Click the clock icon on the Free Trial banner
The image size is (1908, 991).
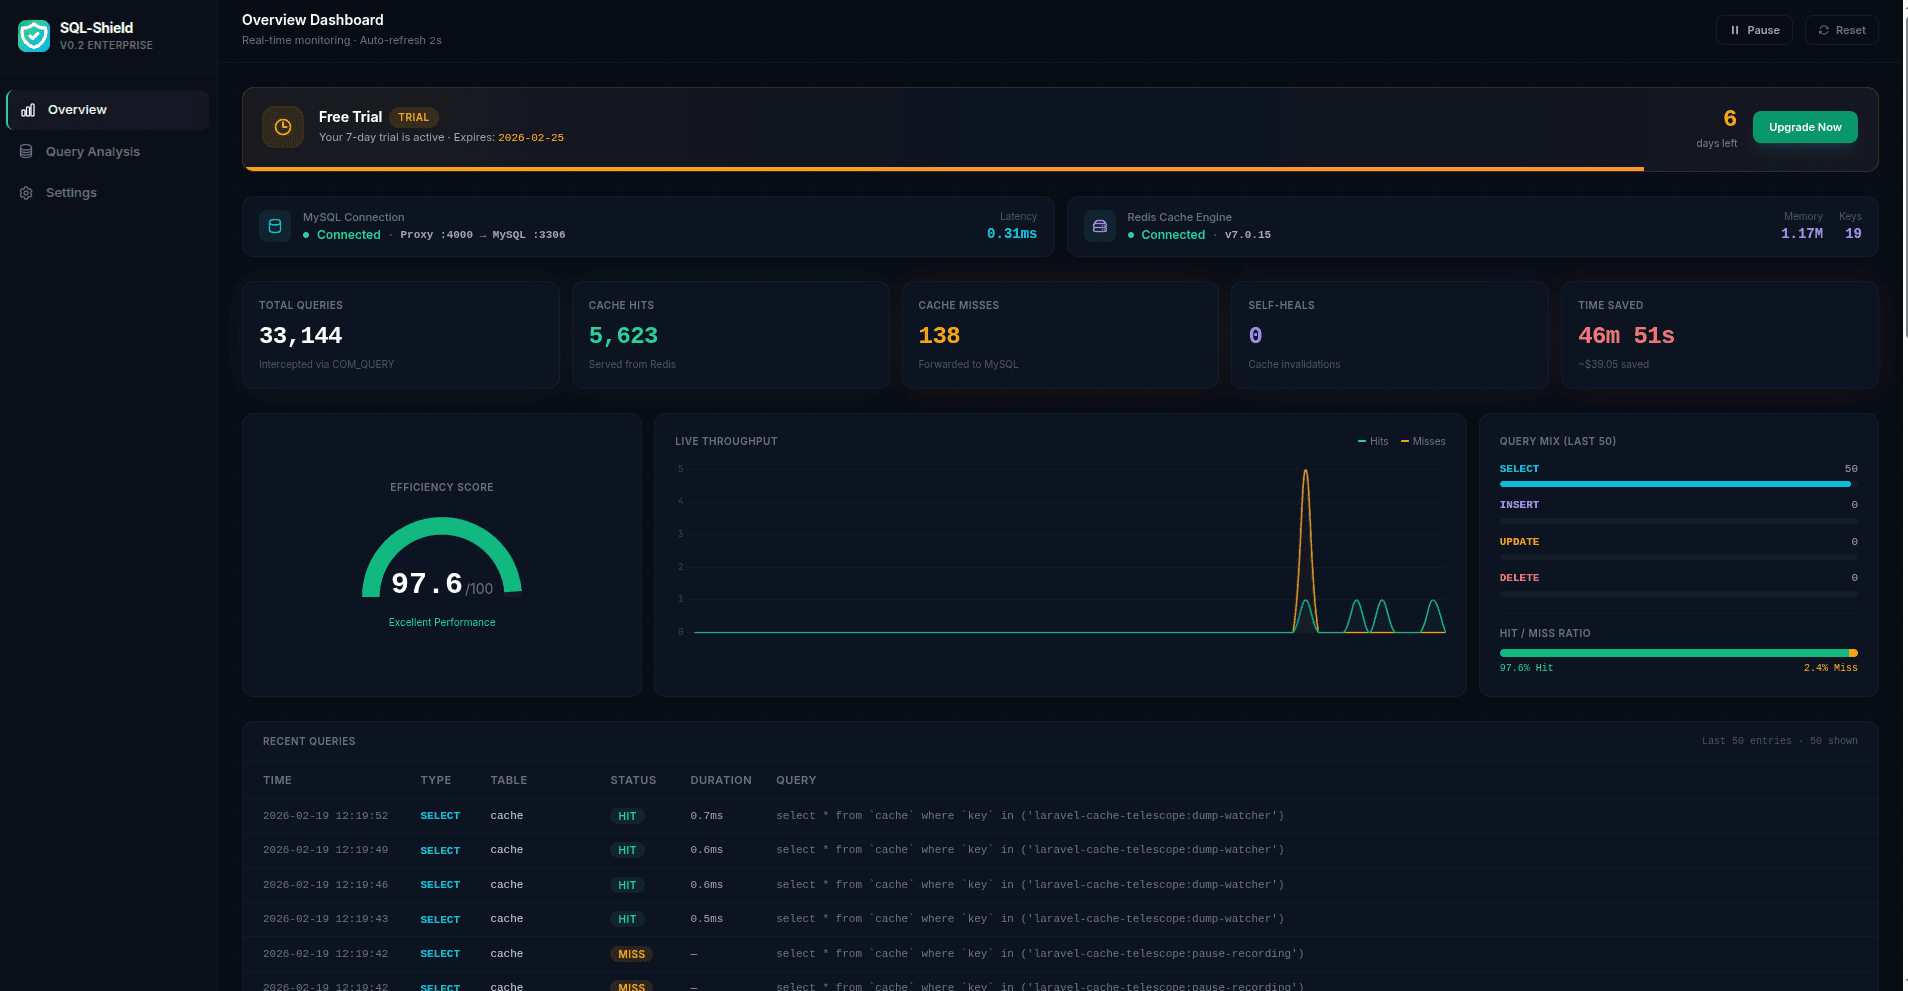point(283,127)
